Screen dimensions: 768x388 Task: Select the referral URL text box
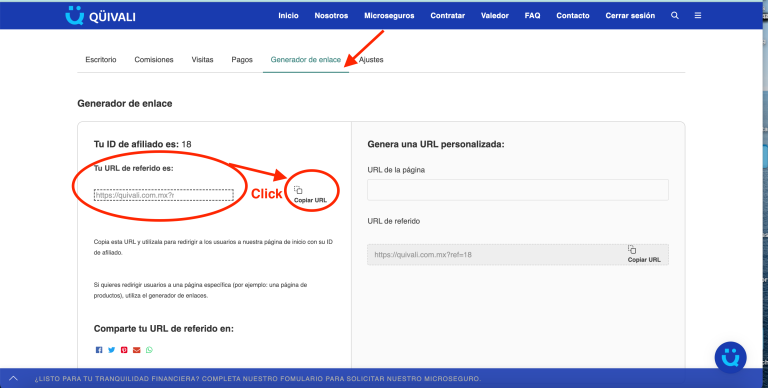[164, 195]
